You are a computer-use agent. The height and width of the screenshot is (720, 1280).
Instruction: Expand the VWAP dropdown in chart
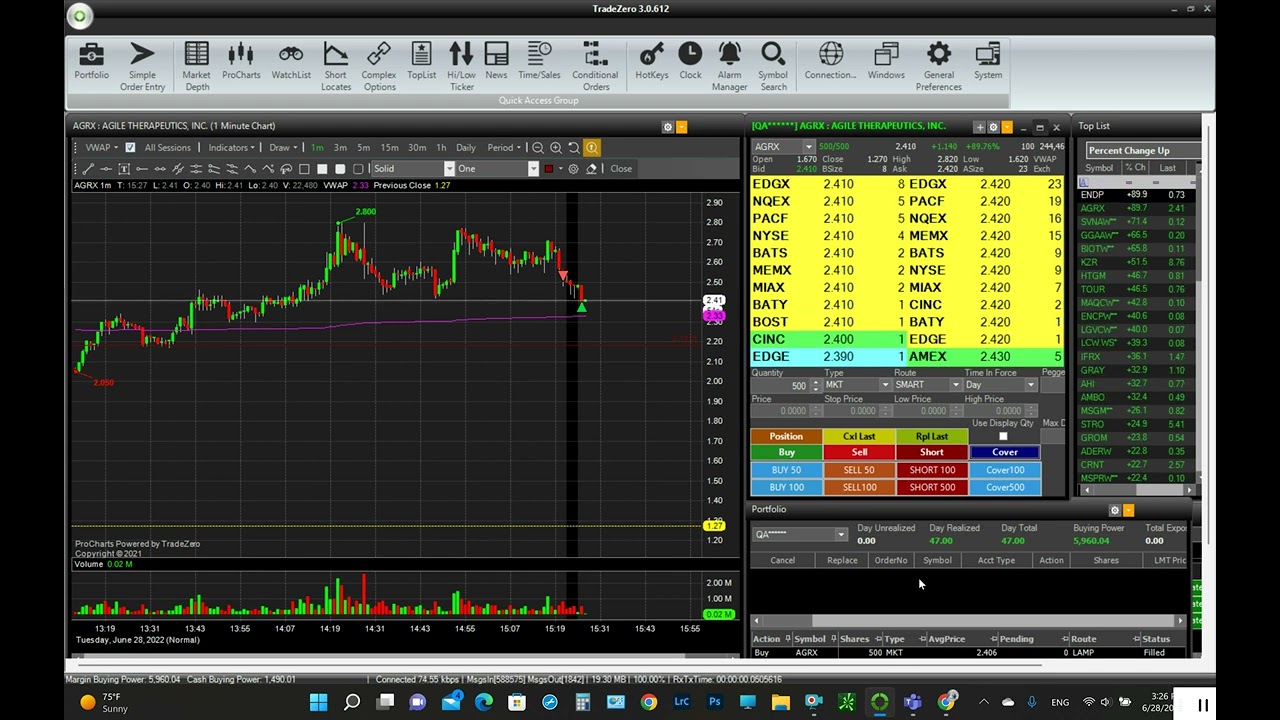pyautogui.click(x=101, y=148)
